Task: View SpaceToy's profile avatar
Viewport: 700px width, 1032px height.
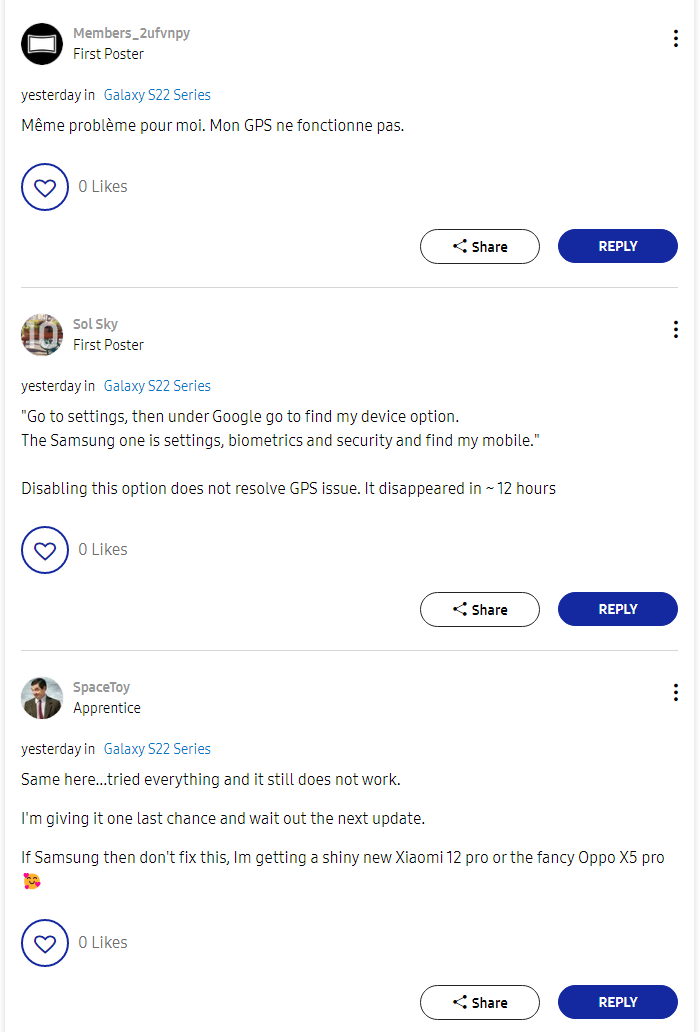Action: pyautogui.click(x=42, y=697)
